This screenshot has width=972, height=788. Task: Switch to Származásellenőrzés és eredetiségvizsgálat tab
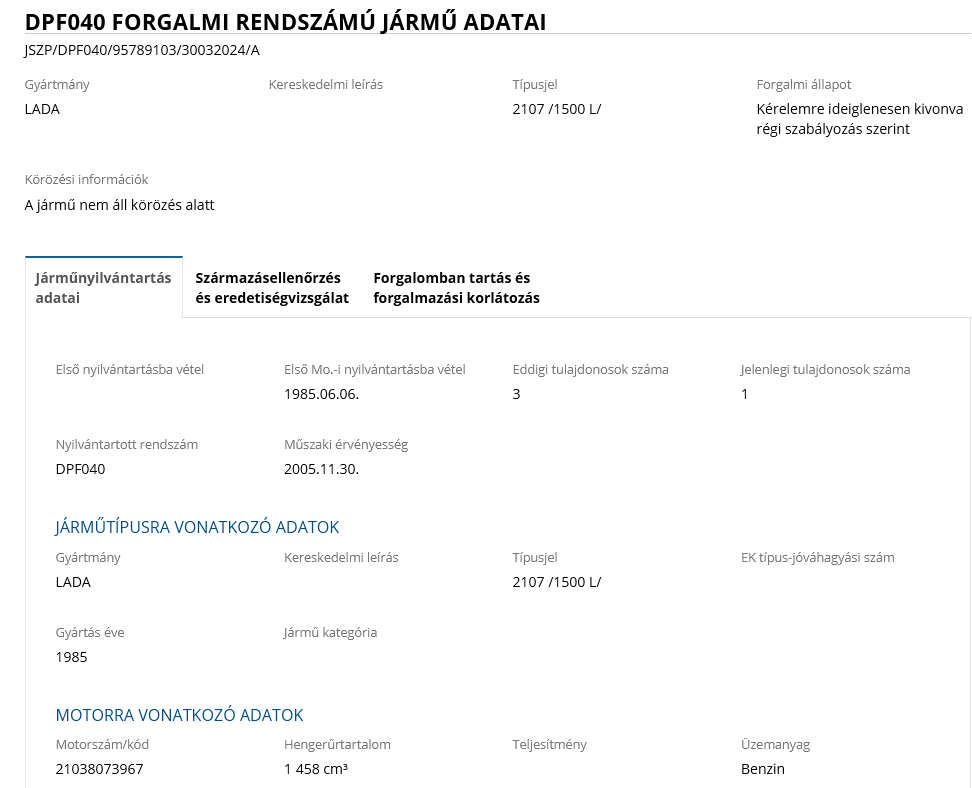point(272,287)
